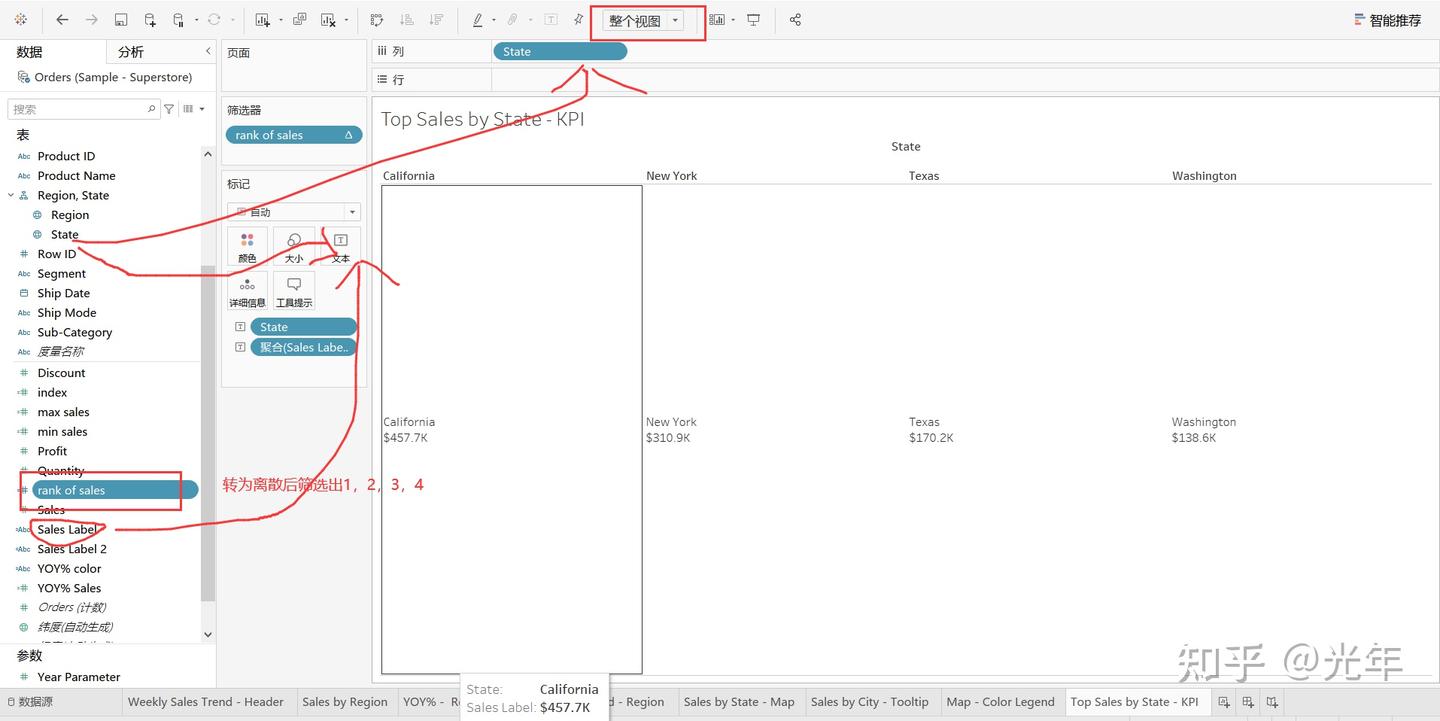This screenshot has height=721, width=1440.
Task: Select the Texas $170.2K mark
Action: coord(931,430)
